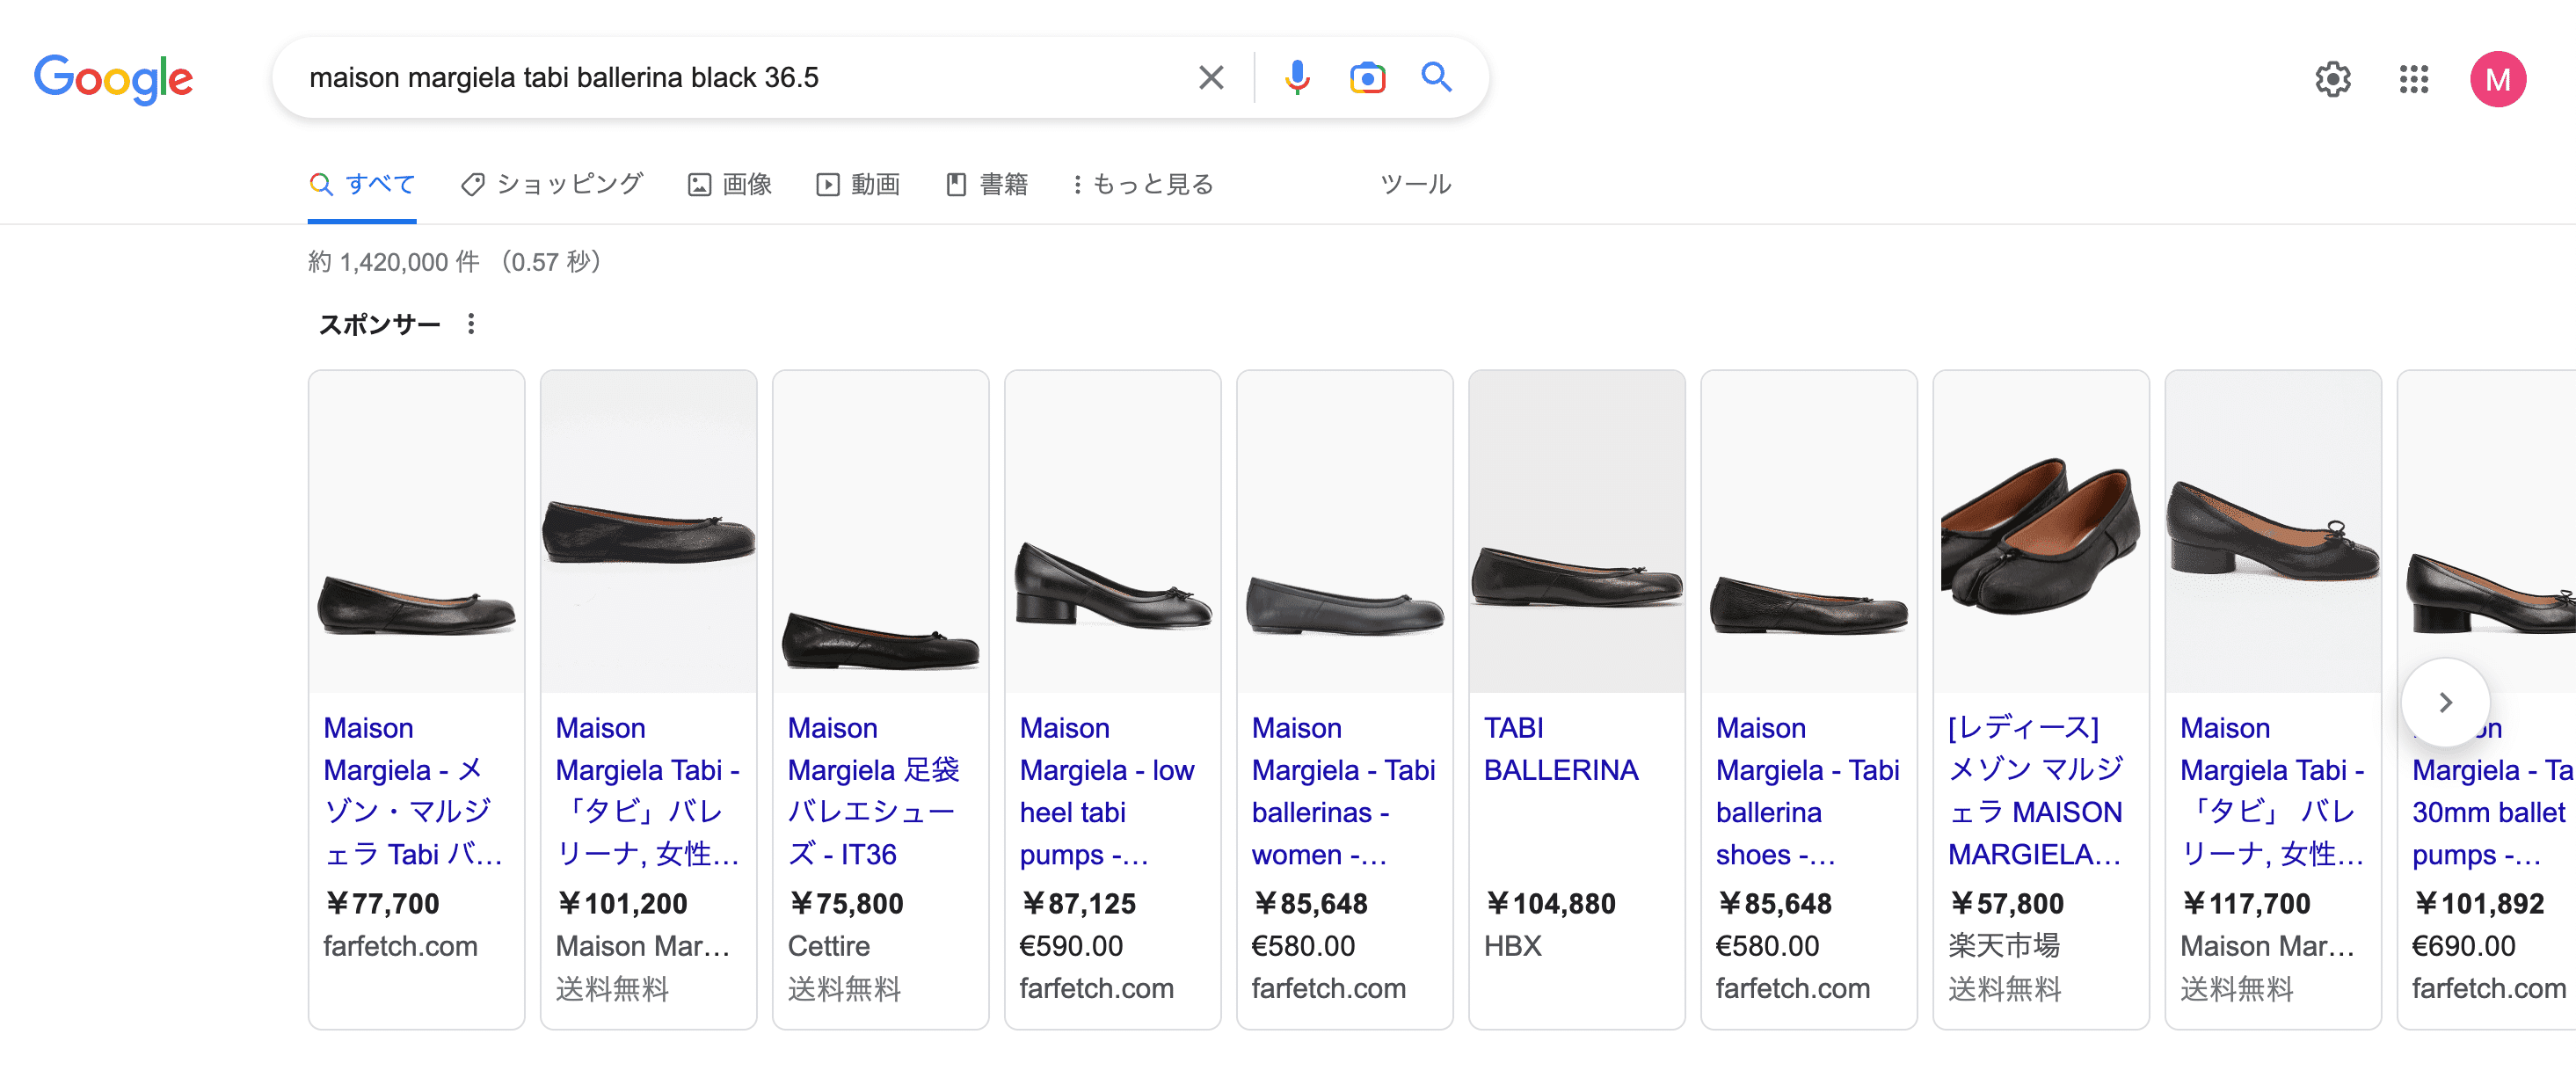
Task: Click inside the search query input field
Action: coord(700,77)
